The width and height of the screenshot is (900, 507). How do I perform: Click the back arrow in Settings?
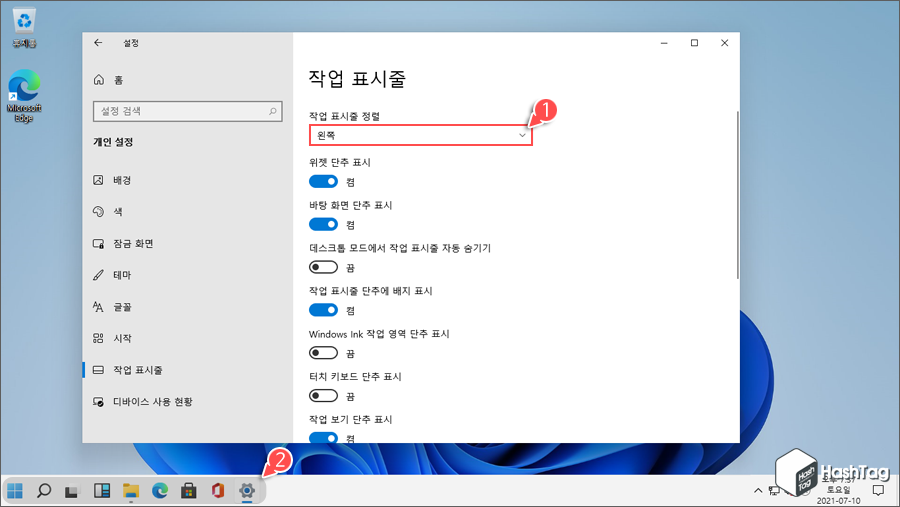tap(98, 42)
